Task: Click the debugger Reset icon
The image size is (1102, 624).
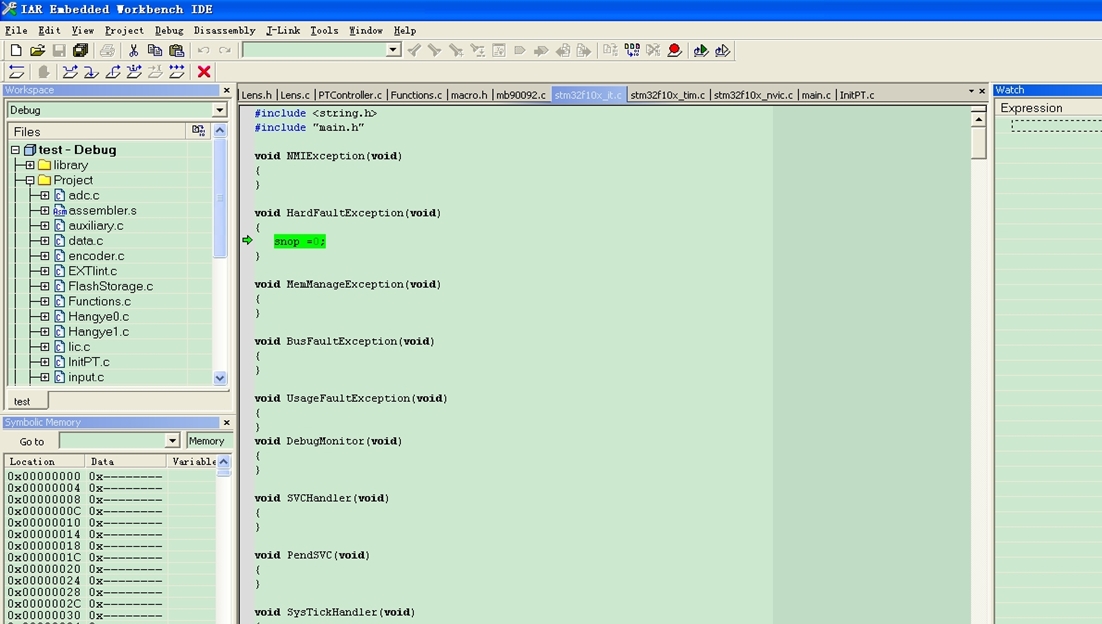Action: 17,72
